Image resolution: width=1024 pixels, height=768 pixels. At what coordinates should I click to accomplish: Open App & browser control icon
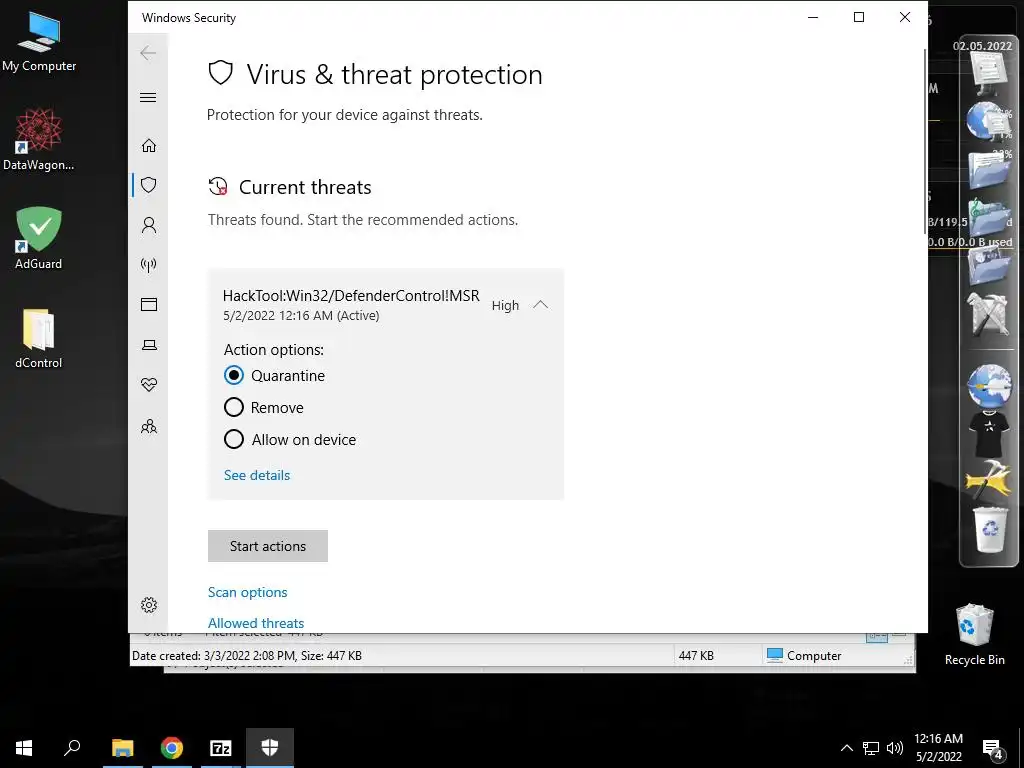coord(149,304)
